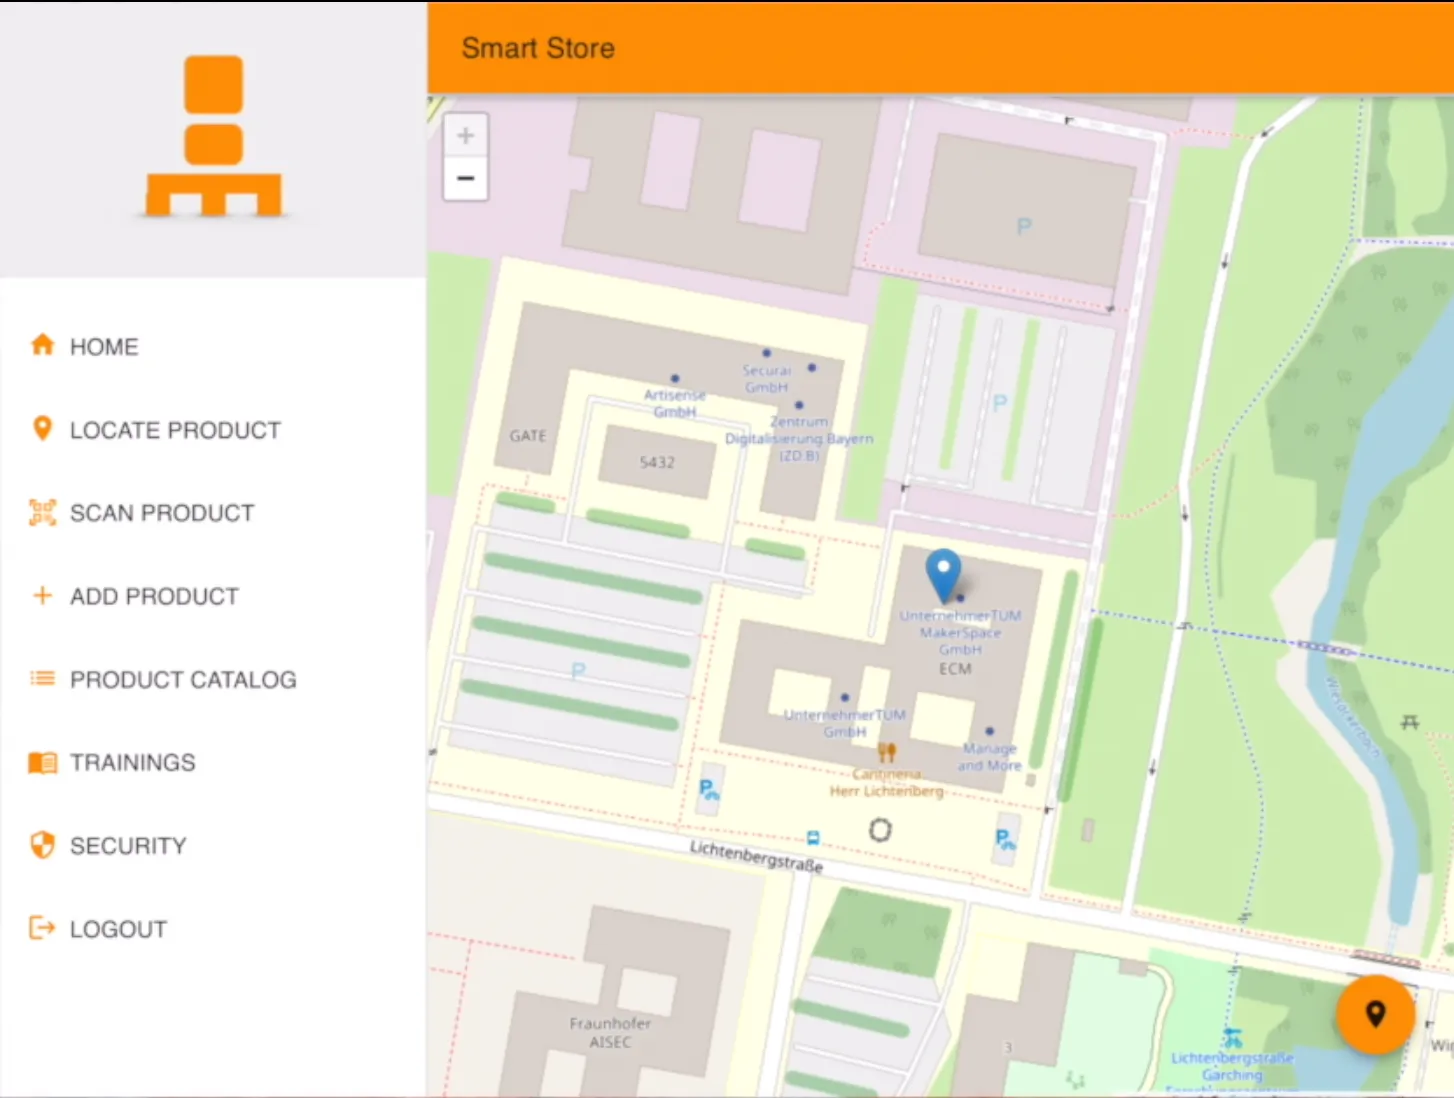
Task: Click the Logout menu entry
Action: click(x=118, y=928)
